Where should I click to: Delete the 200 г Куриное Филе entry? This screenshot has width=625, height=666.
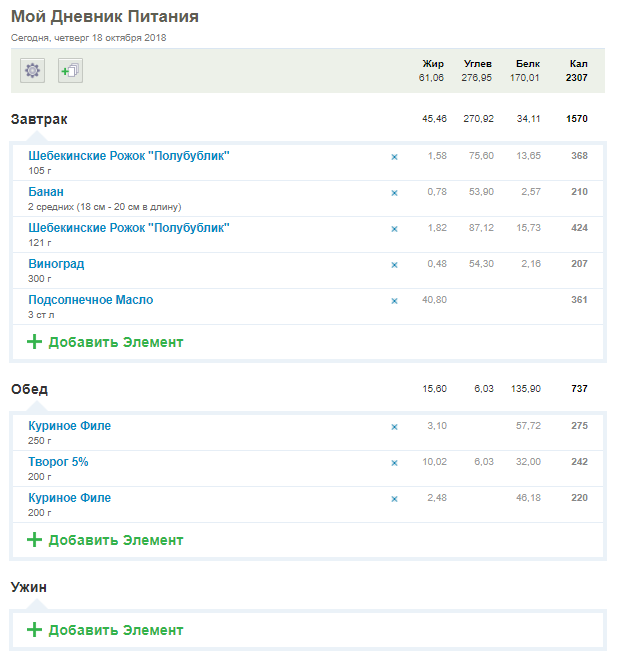pyautogui.click(x=394, y=499)
